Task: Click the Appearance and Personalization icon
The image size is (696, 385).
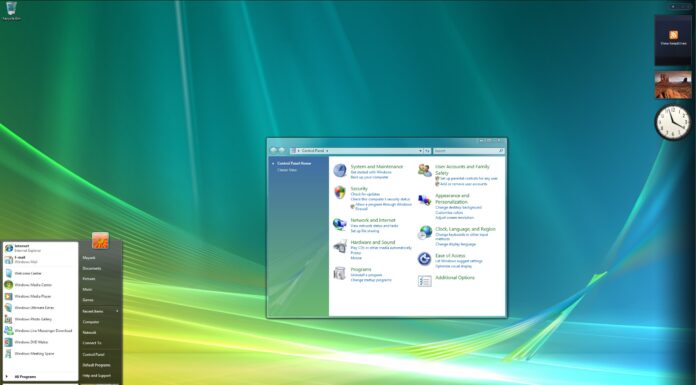Action: click(x=425, y=200)
